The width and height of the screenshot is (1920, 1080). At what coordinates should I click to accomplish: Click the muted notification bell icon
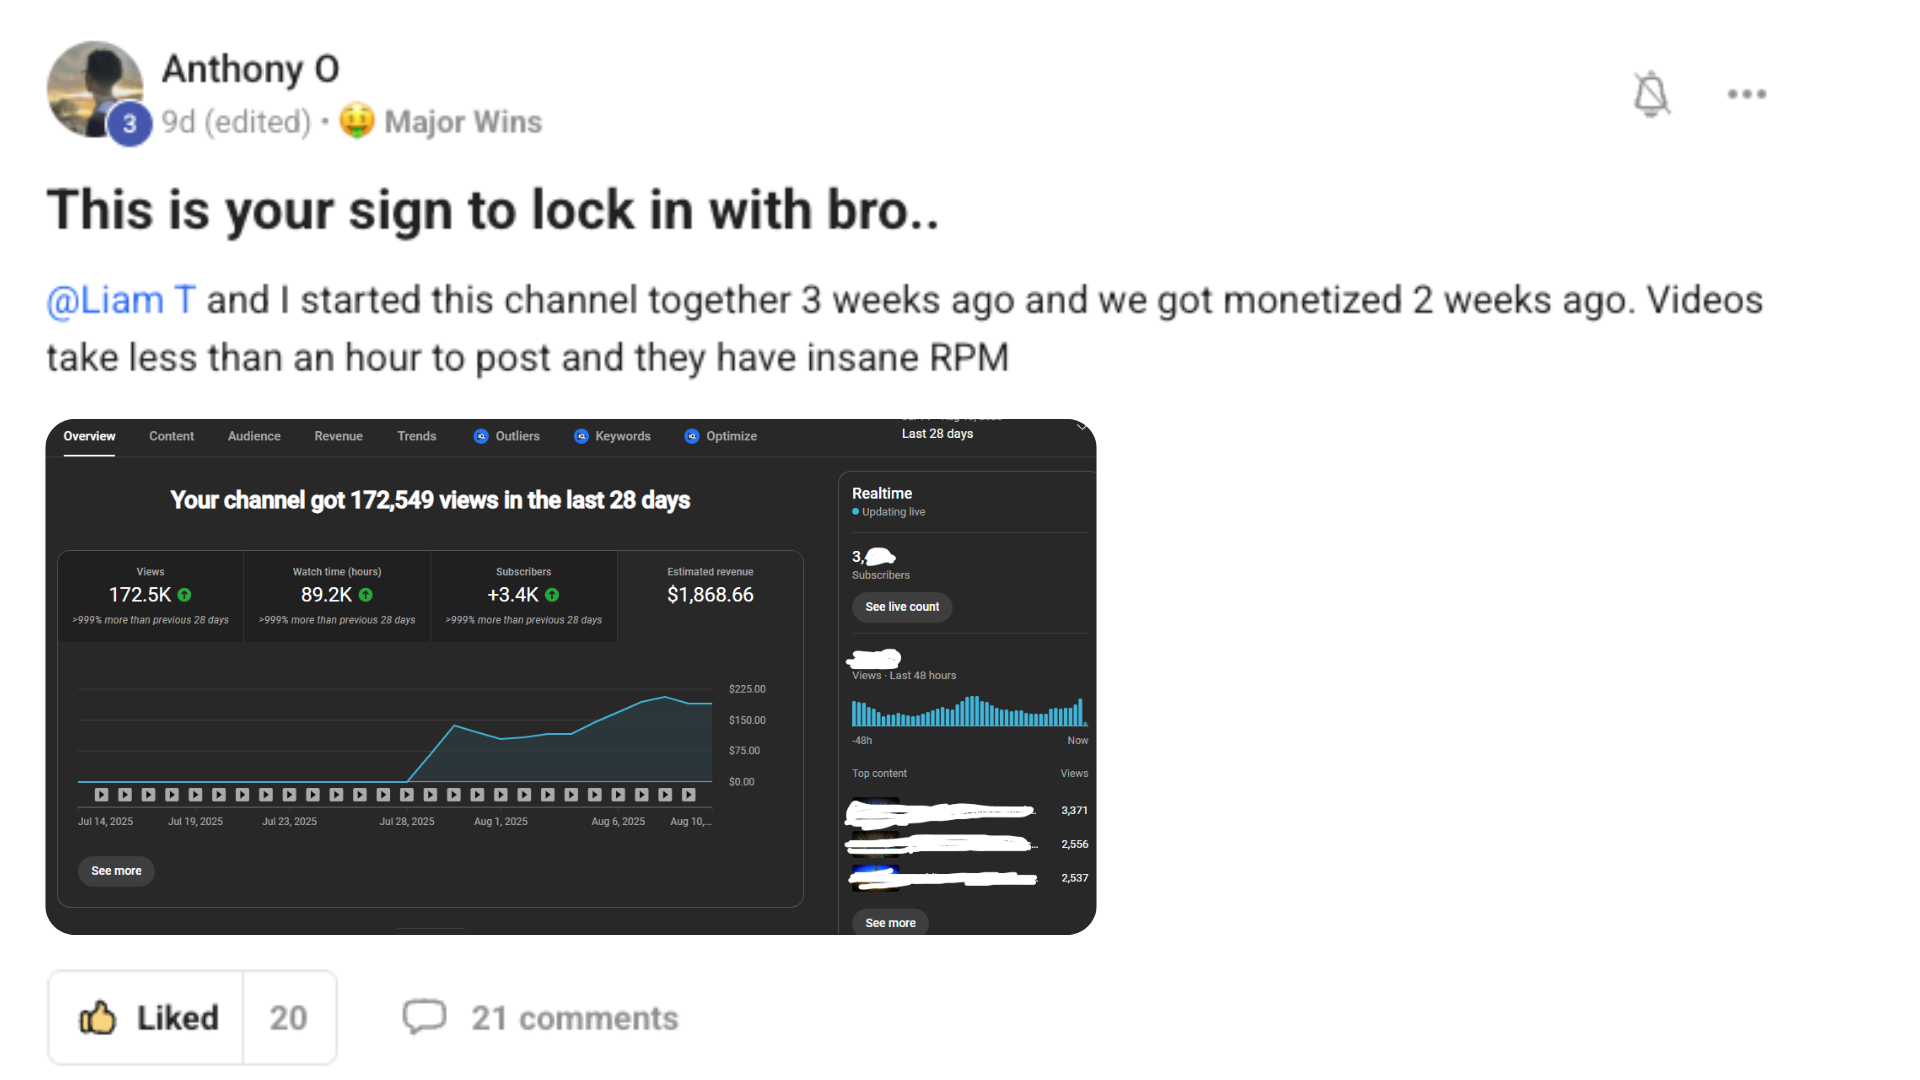(1651, 94)
